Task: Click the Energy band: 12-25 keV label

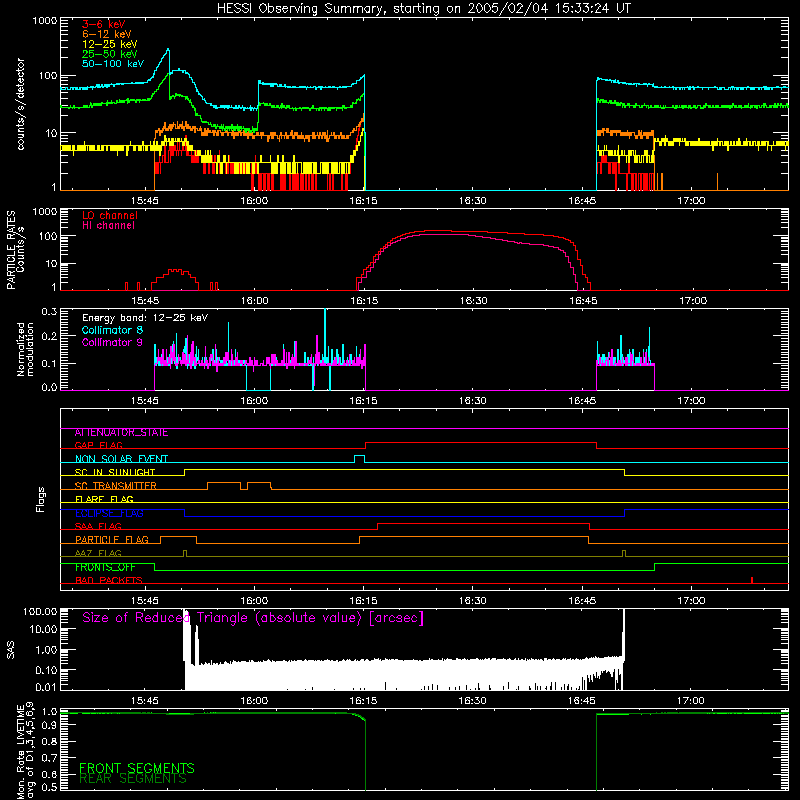Action: point(145,318)
